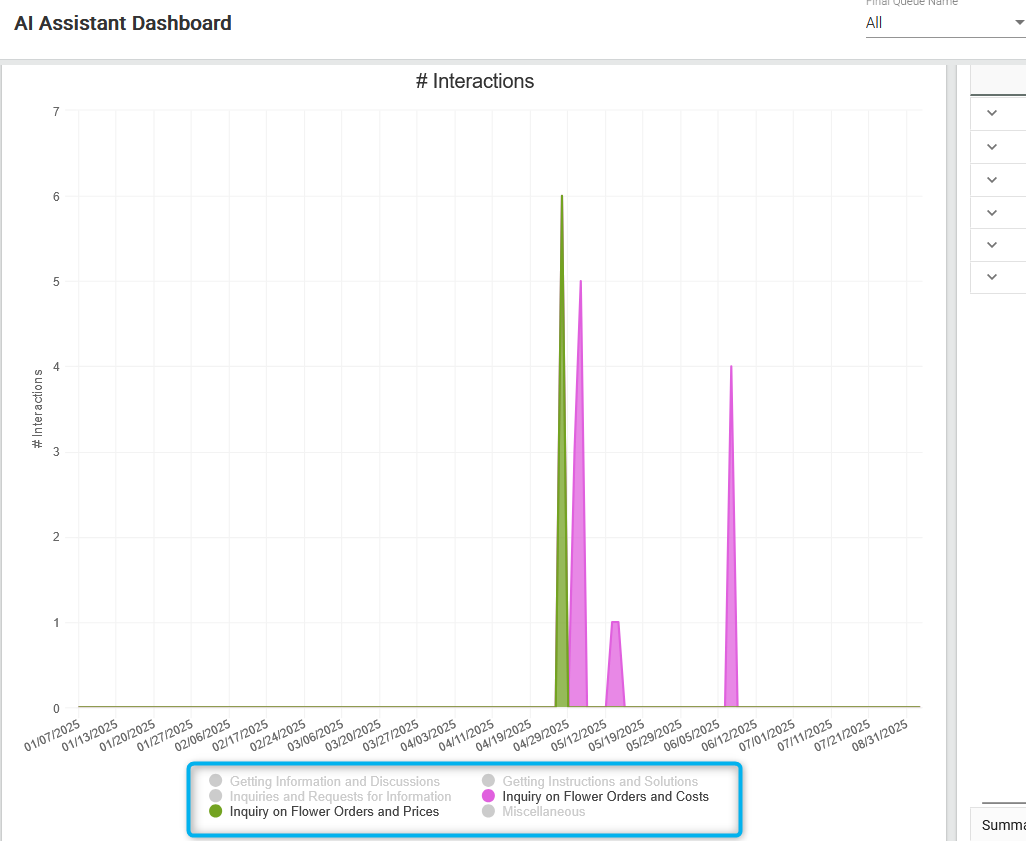Click gray circle beside Getting Information and Discussions
Viewport: 1026px width, 841px height.
click(215, 781)
